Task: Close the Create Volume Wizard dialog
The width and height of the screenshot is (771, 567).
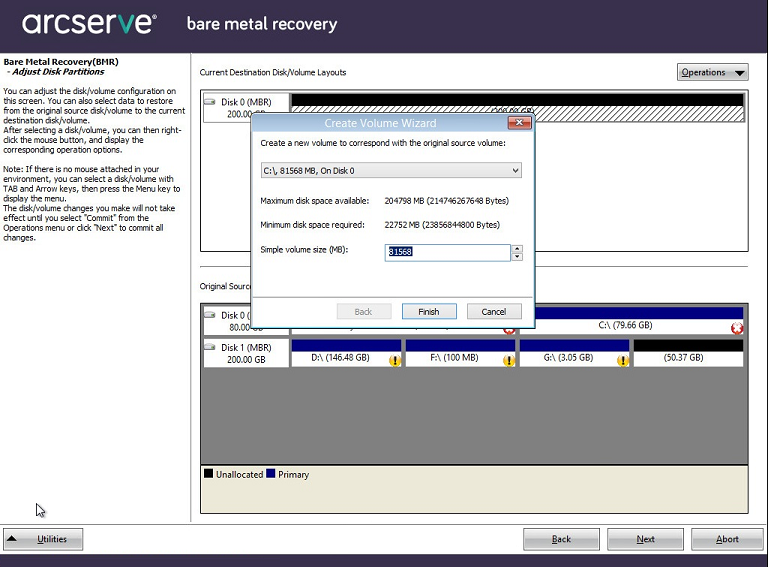Action: click(x=519, y=122)
